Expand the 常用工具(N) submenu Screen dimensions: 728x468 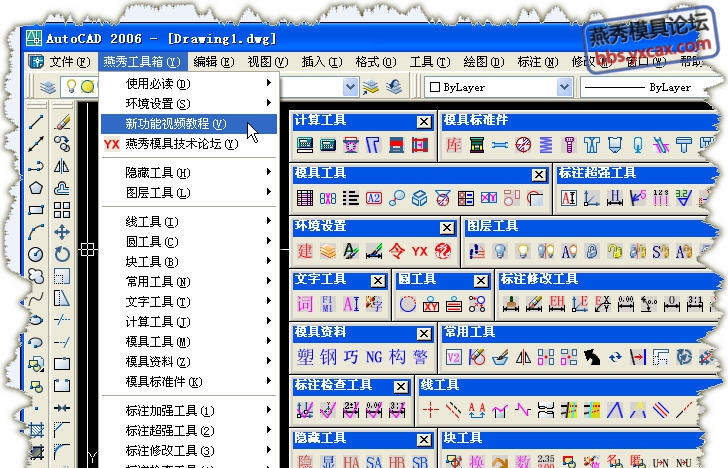(189, 281)
